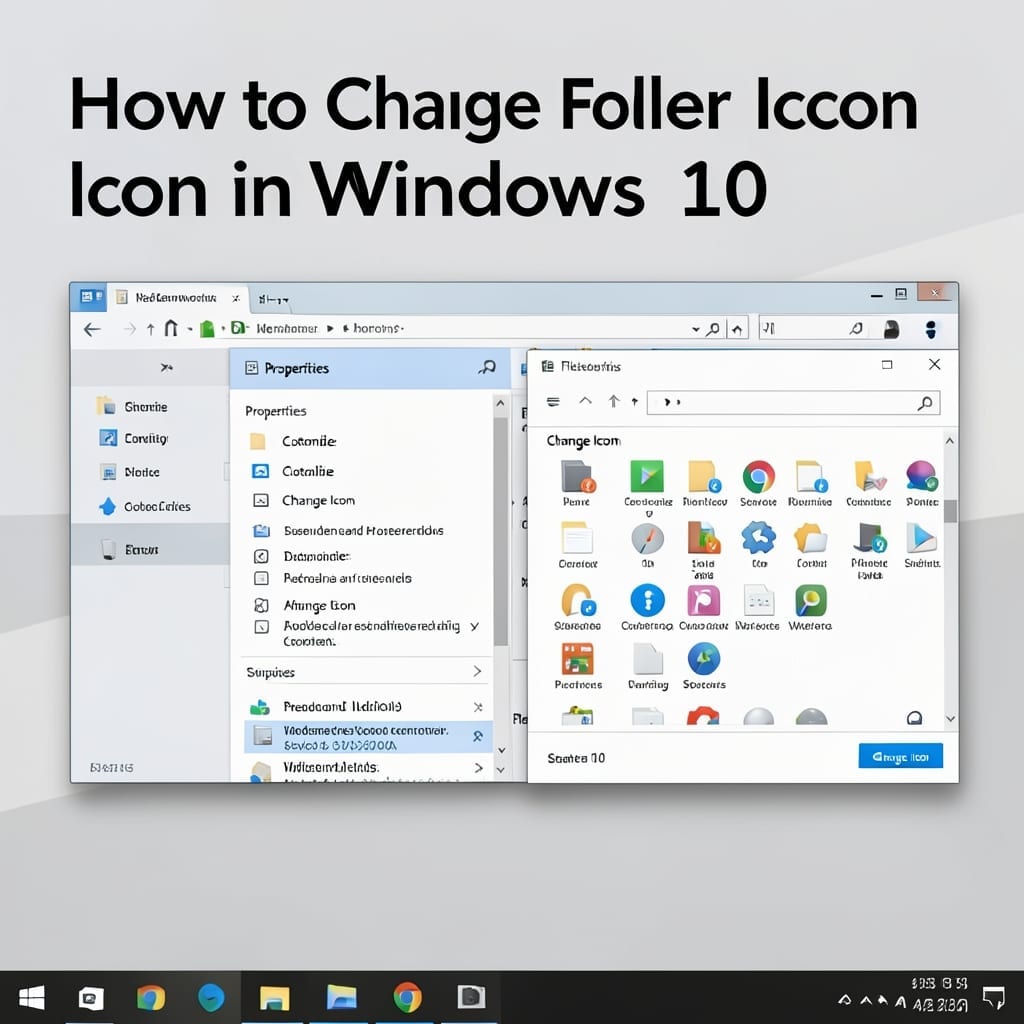Screen dimensions: 1024x1024
Task: Select the blank page icon labeled Danting
Action: click(x=648, y=659)
